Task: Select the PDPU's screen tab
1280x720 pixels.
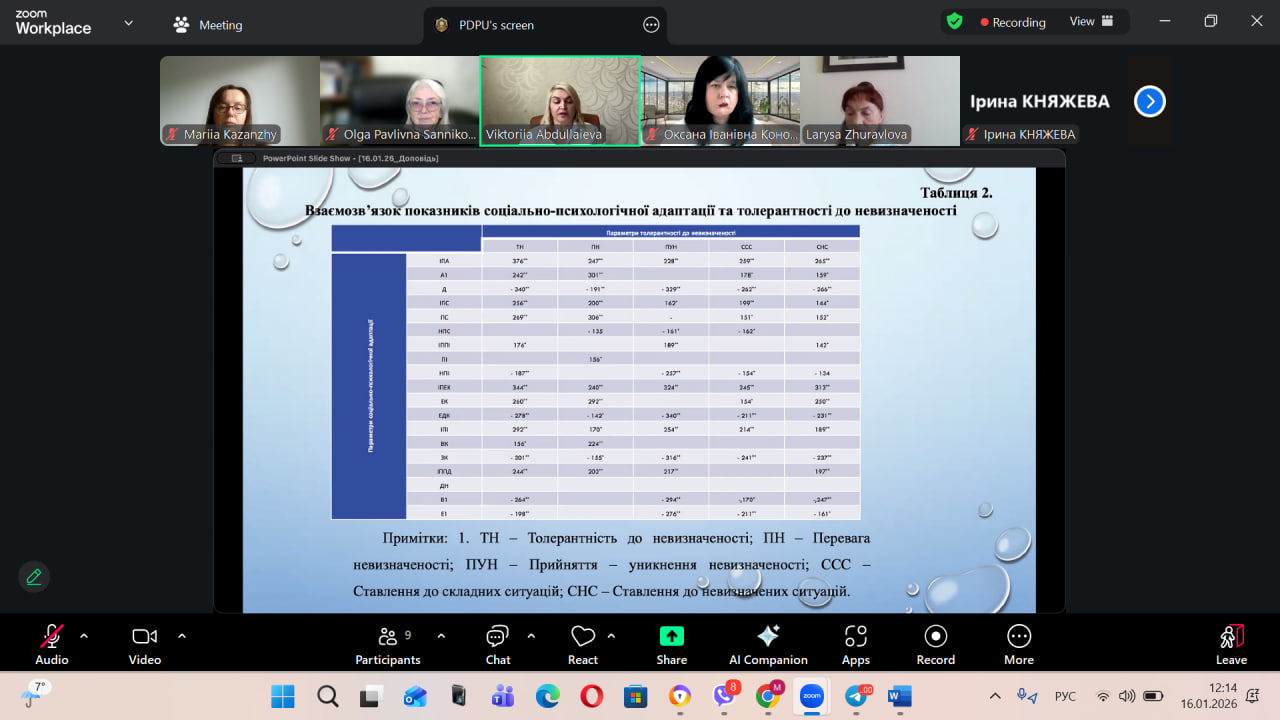Action: tap(496, 25)
